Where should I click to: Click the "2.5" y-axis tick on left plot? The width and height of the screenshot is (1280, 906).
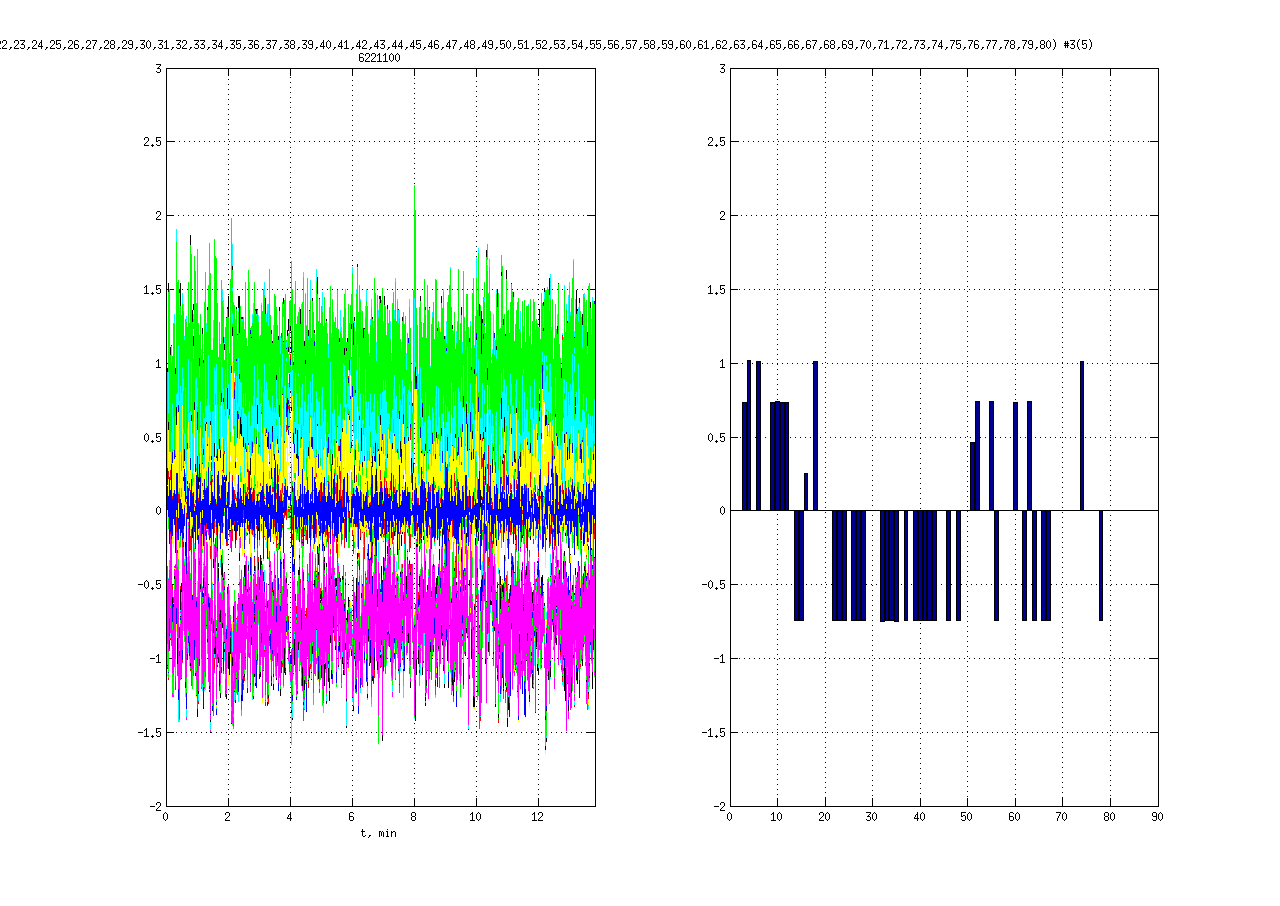(x=152, y=142)
